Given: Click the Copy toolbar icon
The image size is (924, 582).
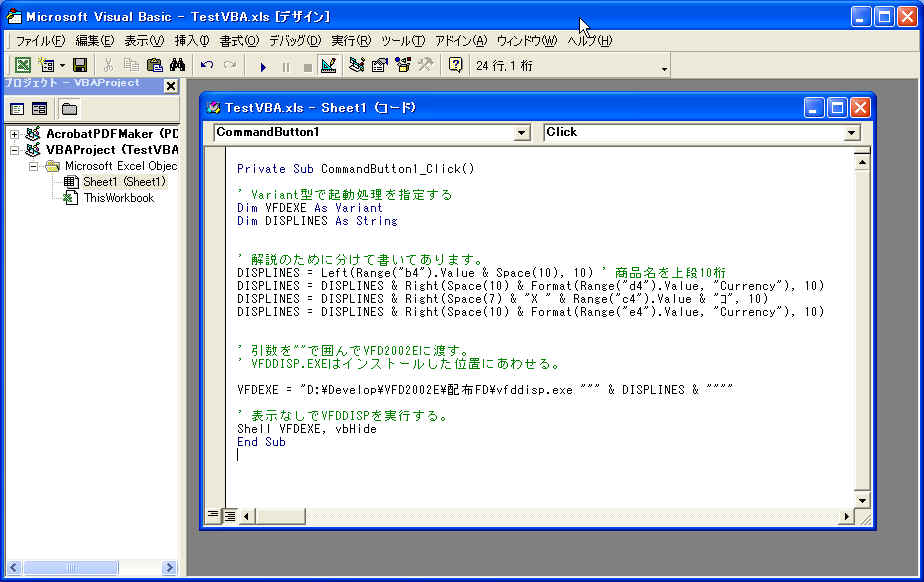Looking at the screenshot, I should (131, 65).
